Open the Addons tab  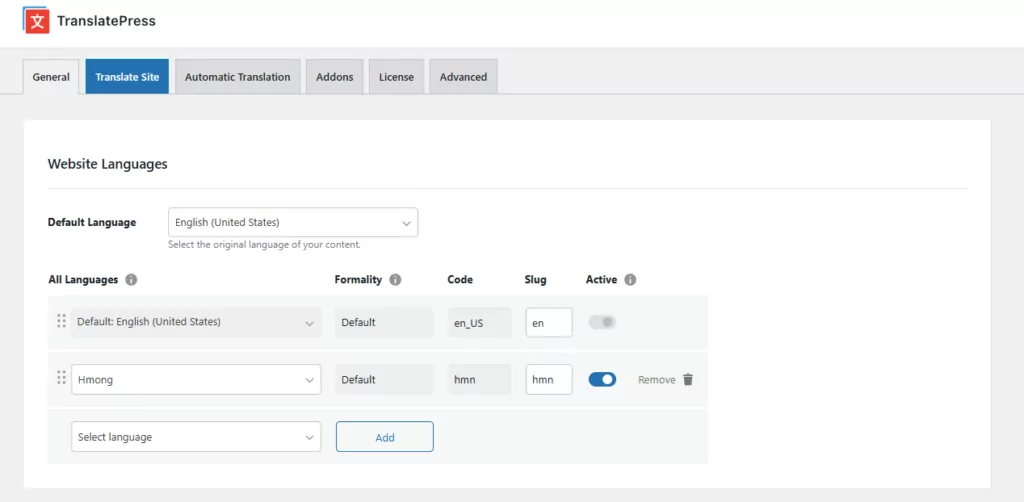click(334, 76)
